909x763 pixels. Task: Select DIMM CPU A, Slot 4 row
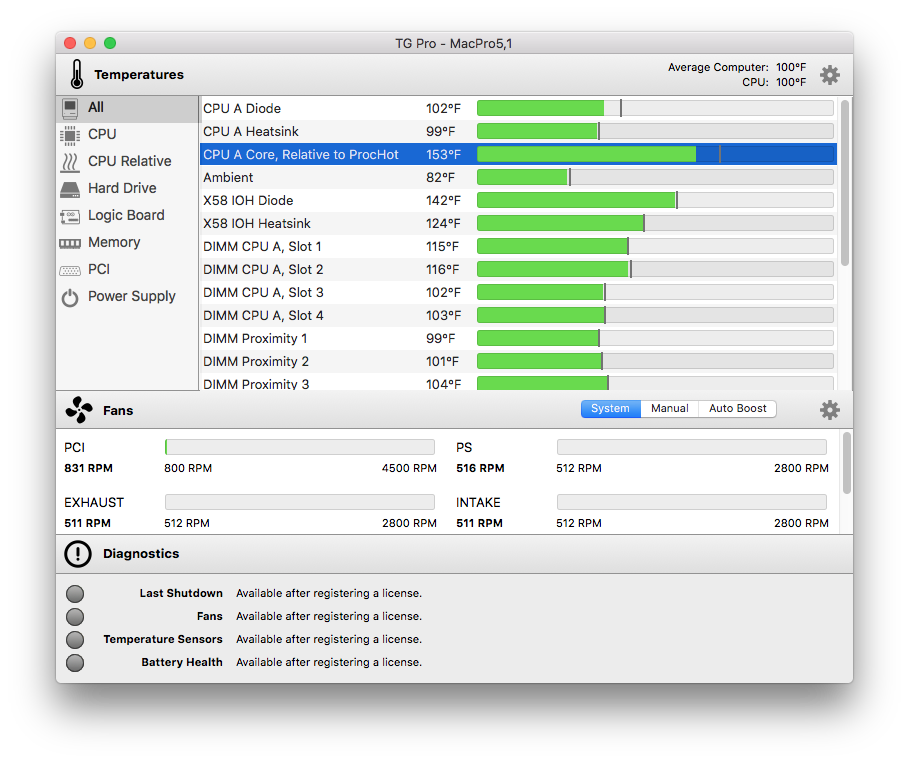519,315
